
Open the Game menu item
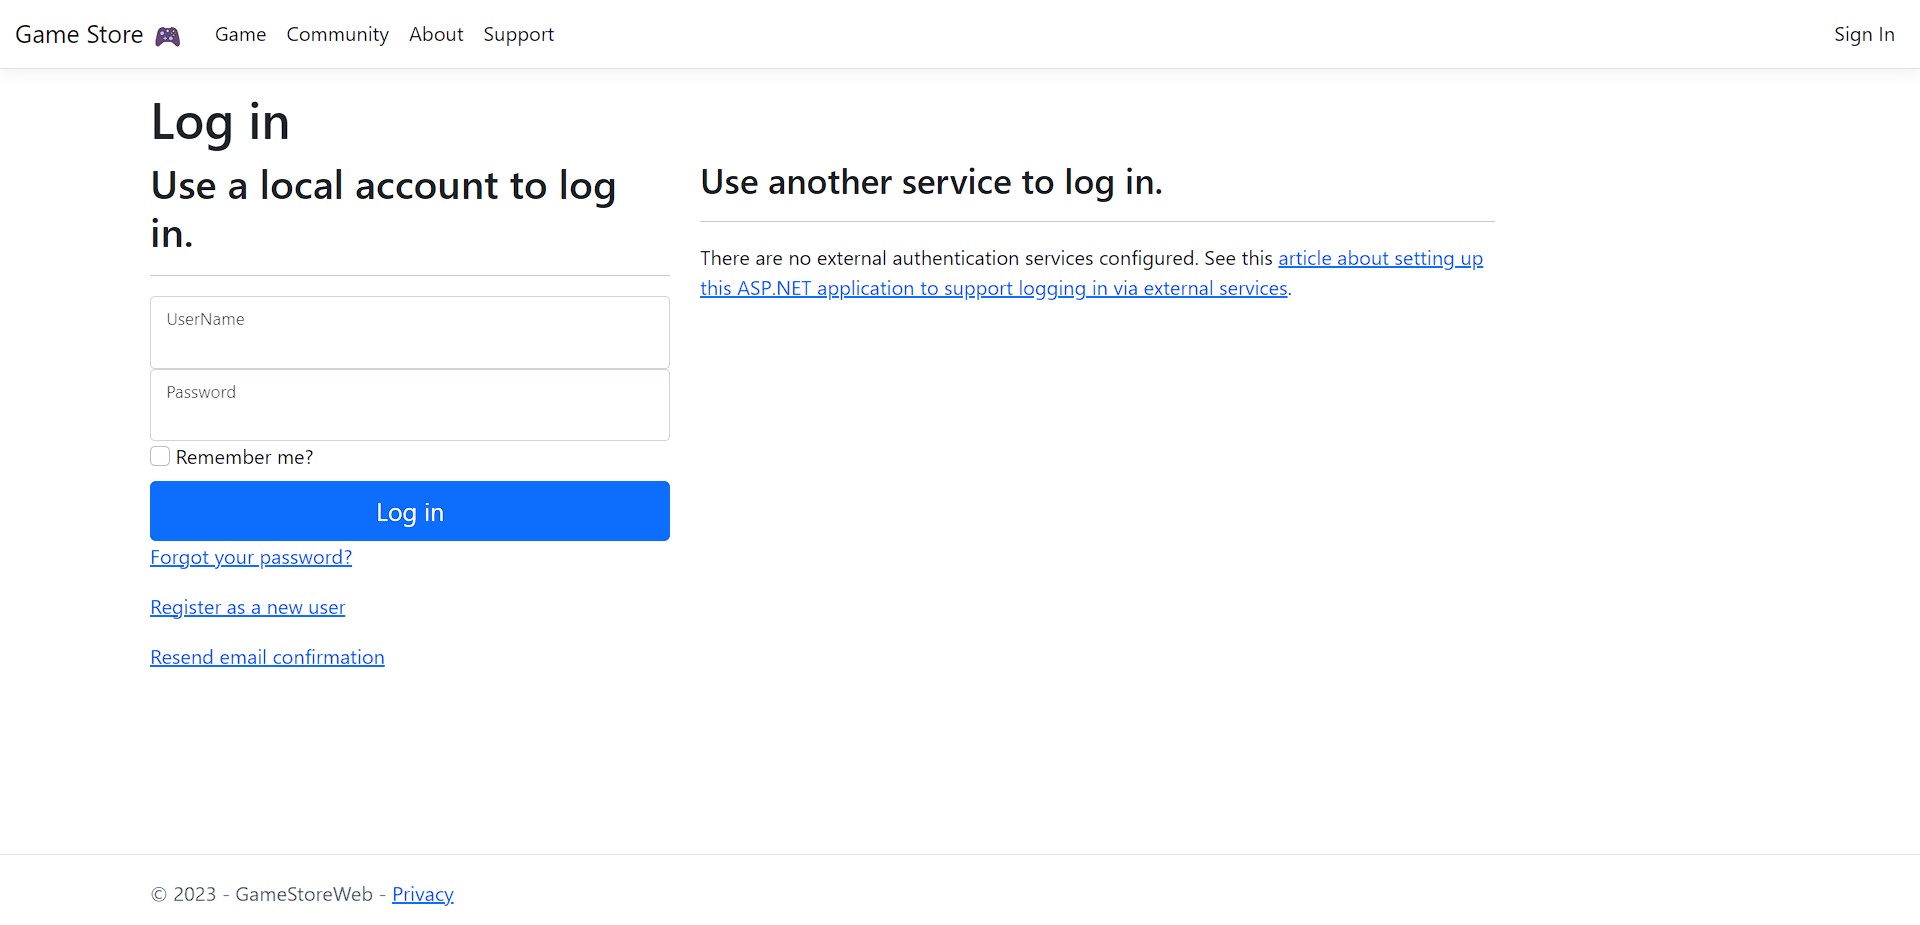click(x=240, y=34)
